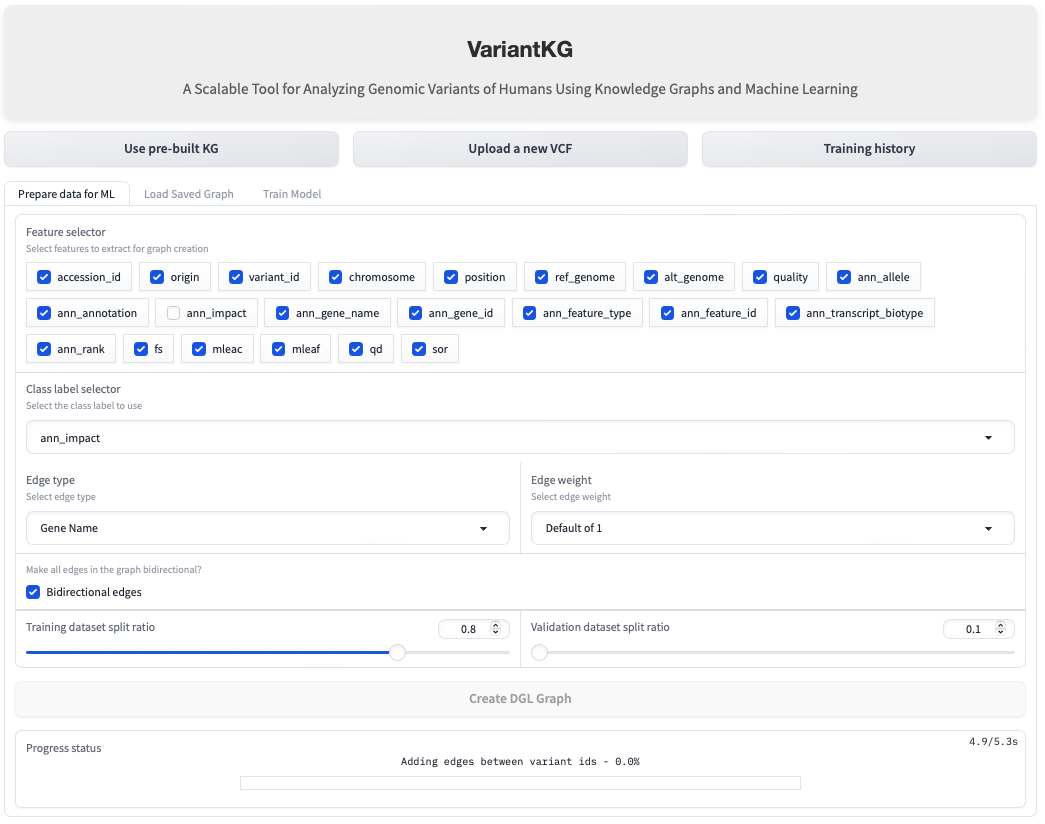1045x824 pixels.
Task: Toggle the chromosome feature checkbox
Action: 336,277
